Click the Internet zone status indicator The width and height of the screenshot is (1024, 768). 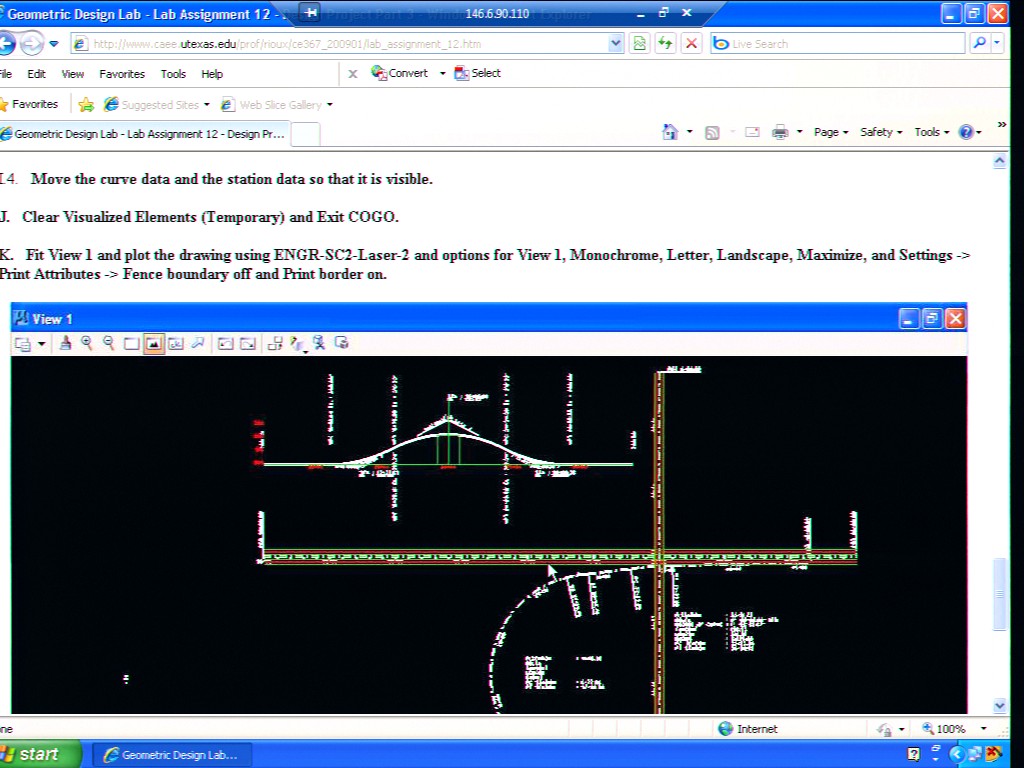point(747,729)
